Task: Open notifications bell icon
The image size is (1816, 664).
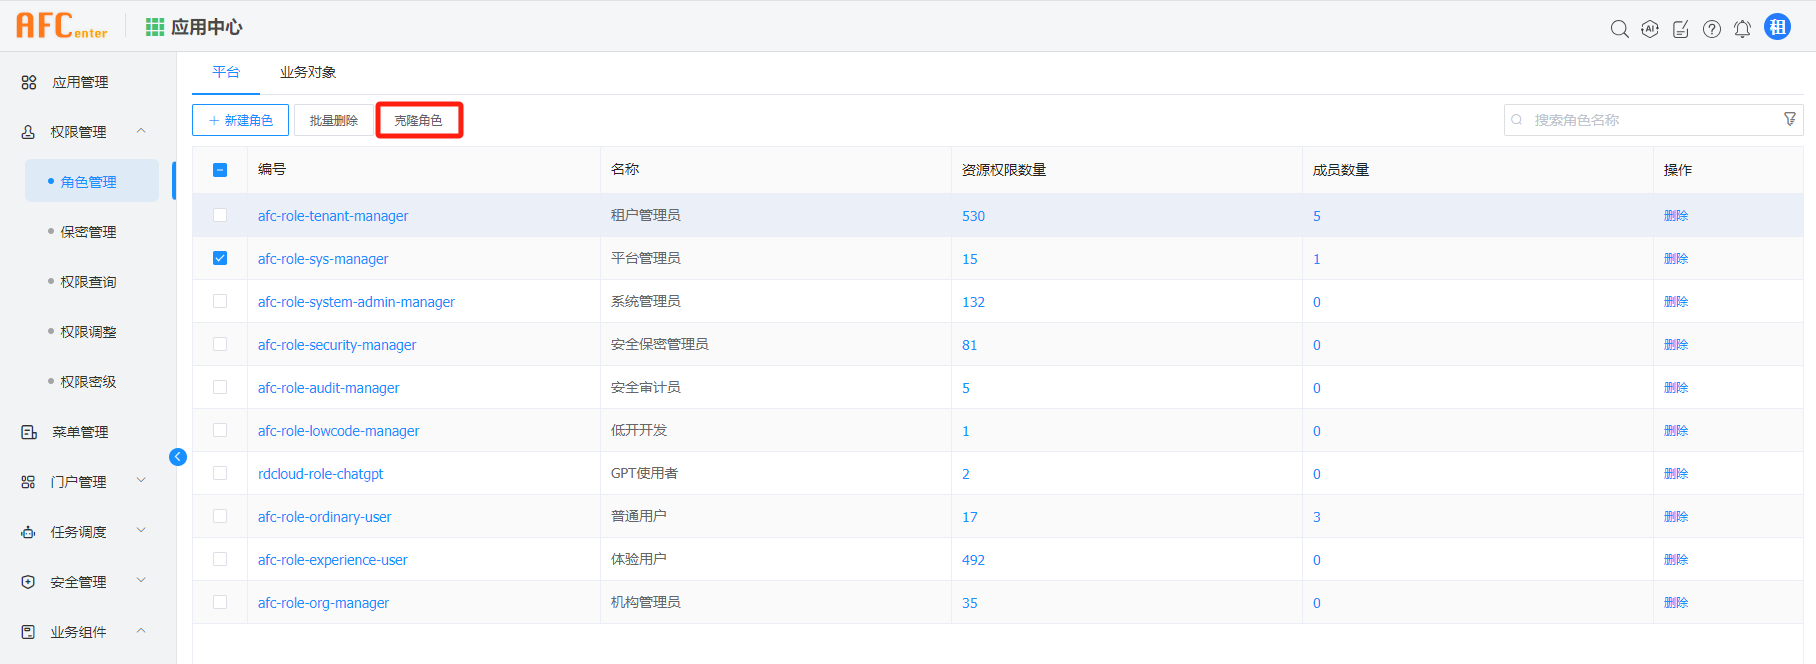Action: 1742,29
